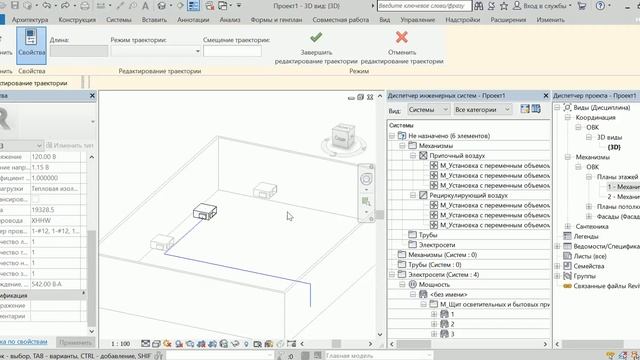This screenshot has width=640, height=360.
Task: Click the Print icon in quick access toolbar
Action: 84,6
